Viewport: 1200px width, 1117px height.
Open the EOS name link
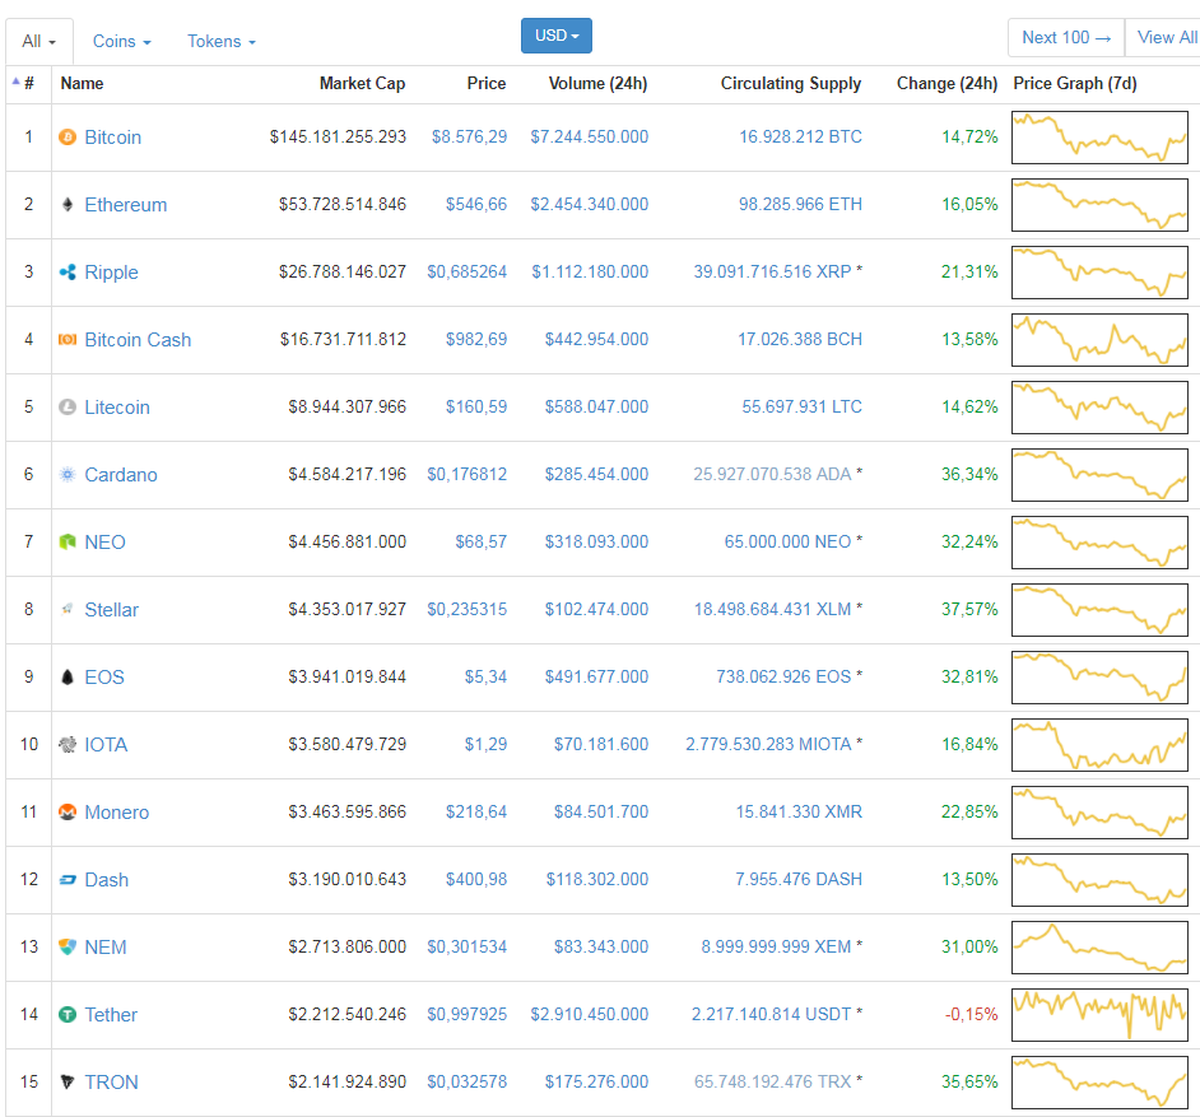coord(104,677)
